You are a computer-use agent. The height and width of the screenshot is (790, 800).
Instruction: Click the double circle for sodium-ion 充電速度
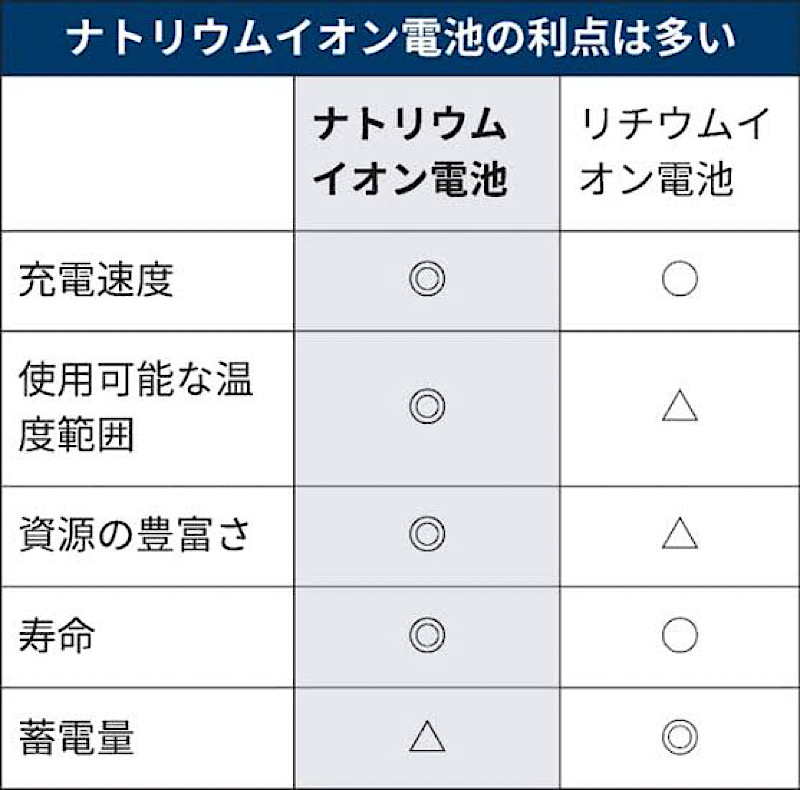click(427, 281)
